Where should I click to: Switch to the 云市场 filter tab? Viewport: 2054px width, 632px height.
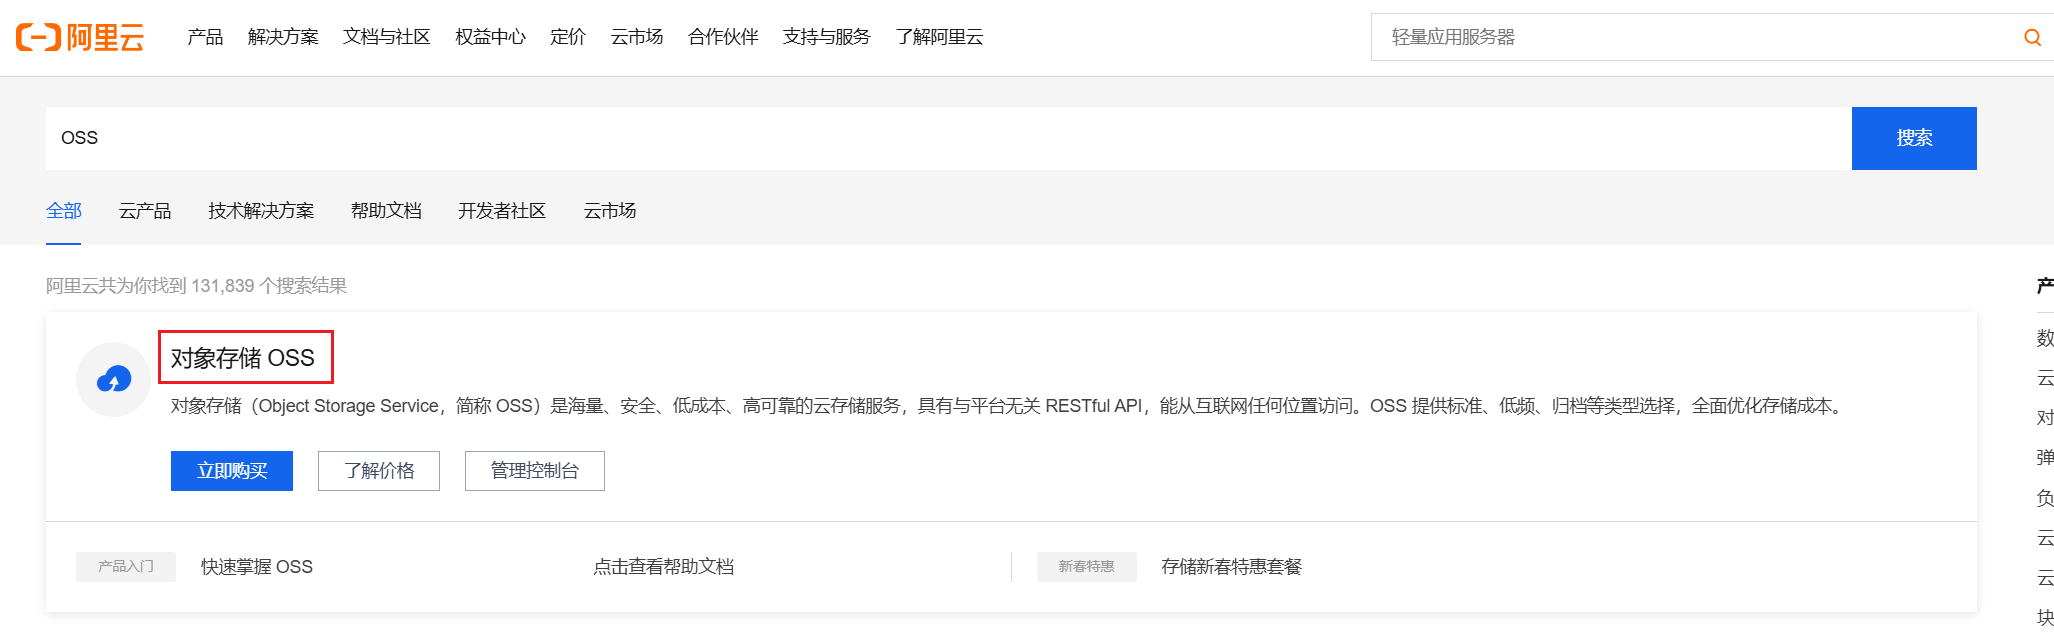click(610, 211)
